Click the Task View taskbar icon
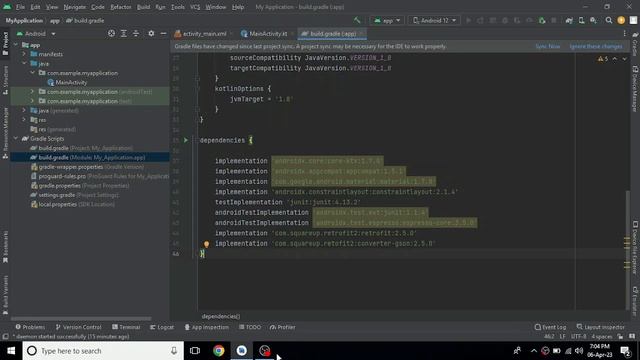640x360 pixels. click(195, 351)
